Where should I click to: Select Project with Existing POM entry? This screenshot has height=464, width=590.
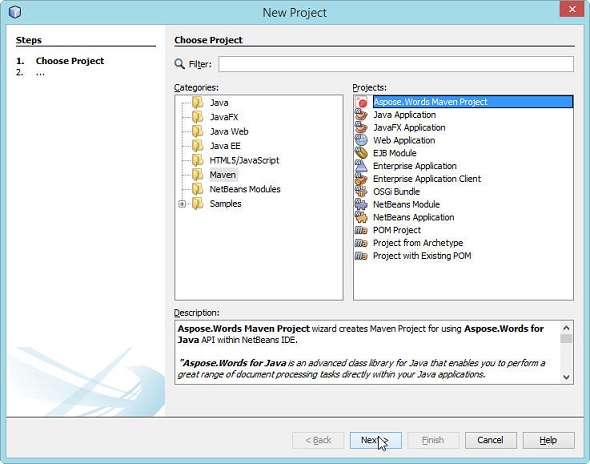tap(422, 256)
